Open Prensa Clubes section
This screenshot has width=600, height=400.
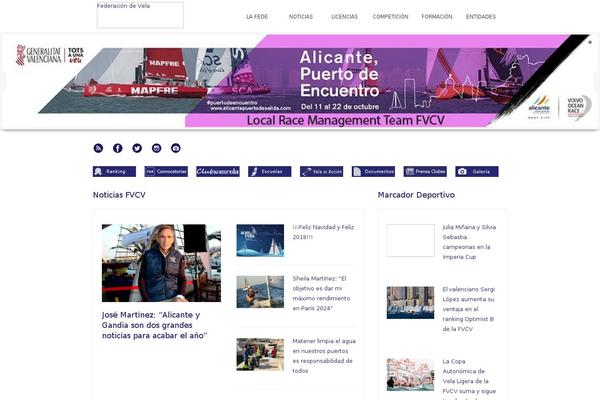pyautogui.click(x=425, y=171)
